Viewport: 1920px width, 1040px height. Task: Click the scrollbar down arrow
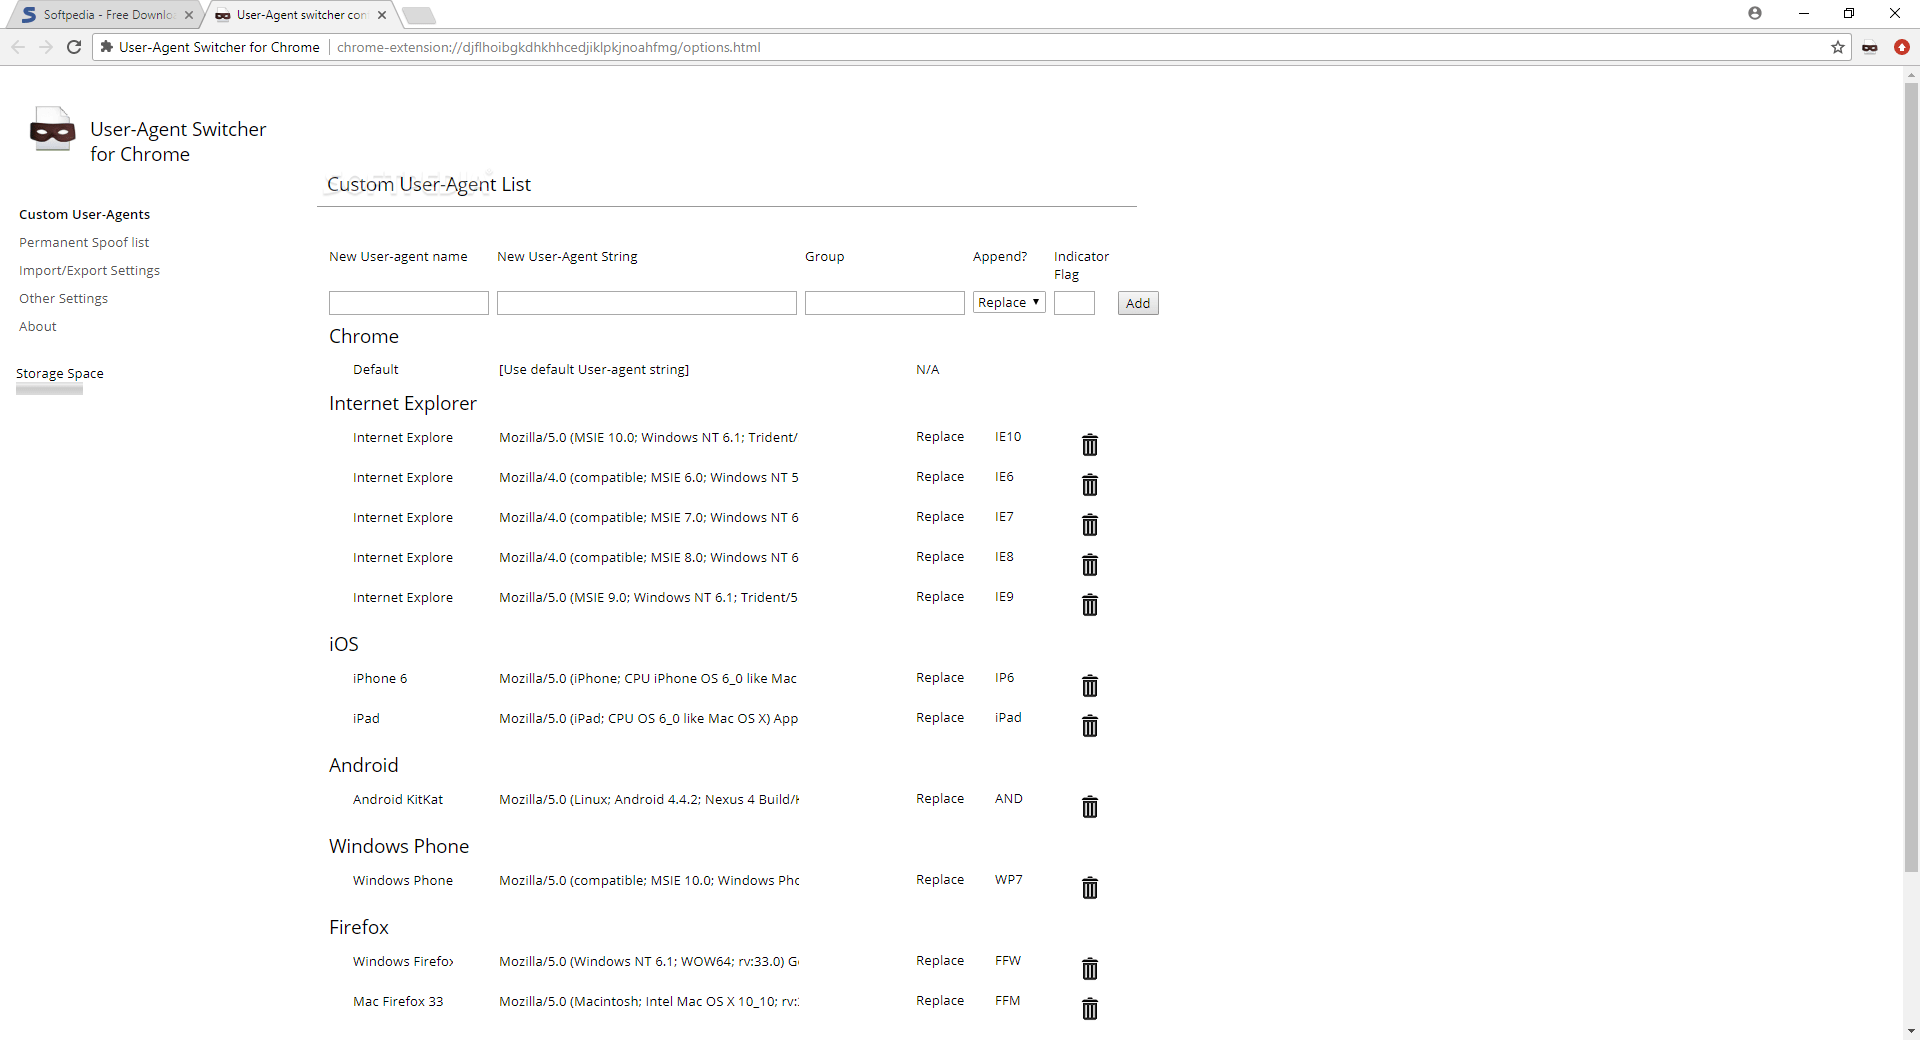point(1912,1031)
